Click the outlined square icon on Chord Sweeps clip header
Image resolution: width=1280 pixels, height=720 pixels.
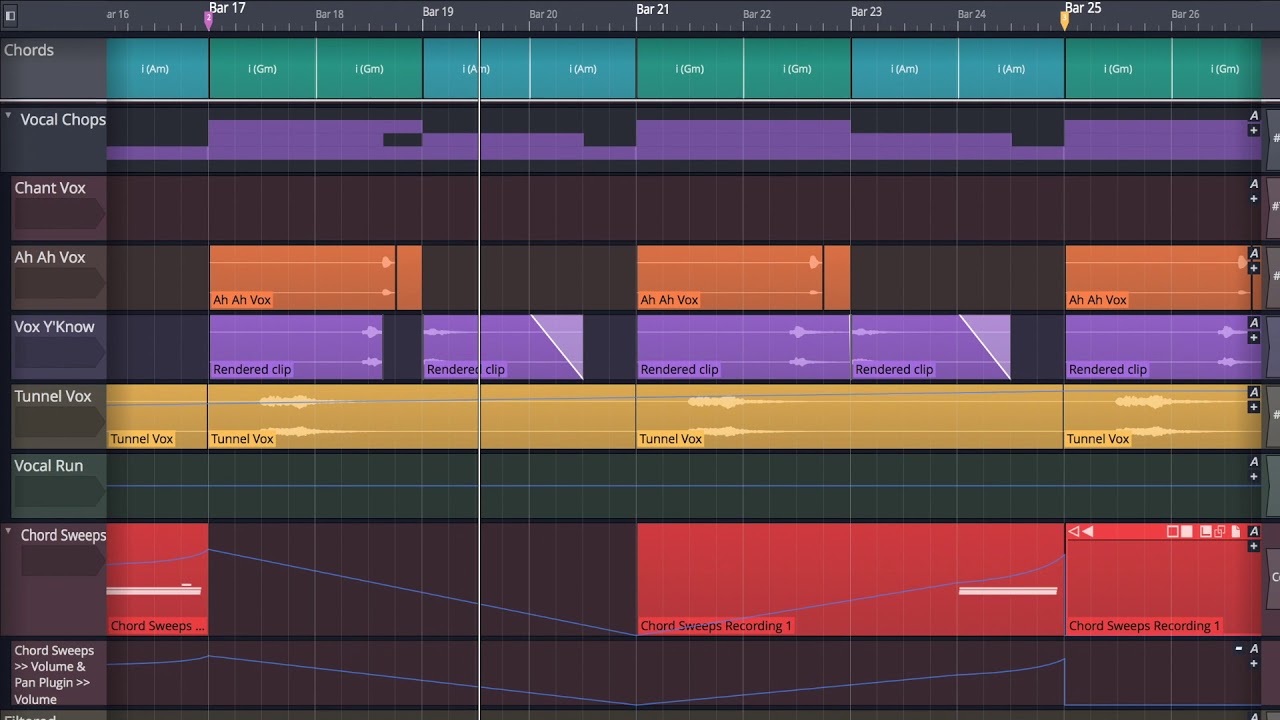[1173, 532]
